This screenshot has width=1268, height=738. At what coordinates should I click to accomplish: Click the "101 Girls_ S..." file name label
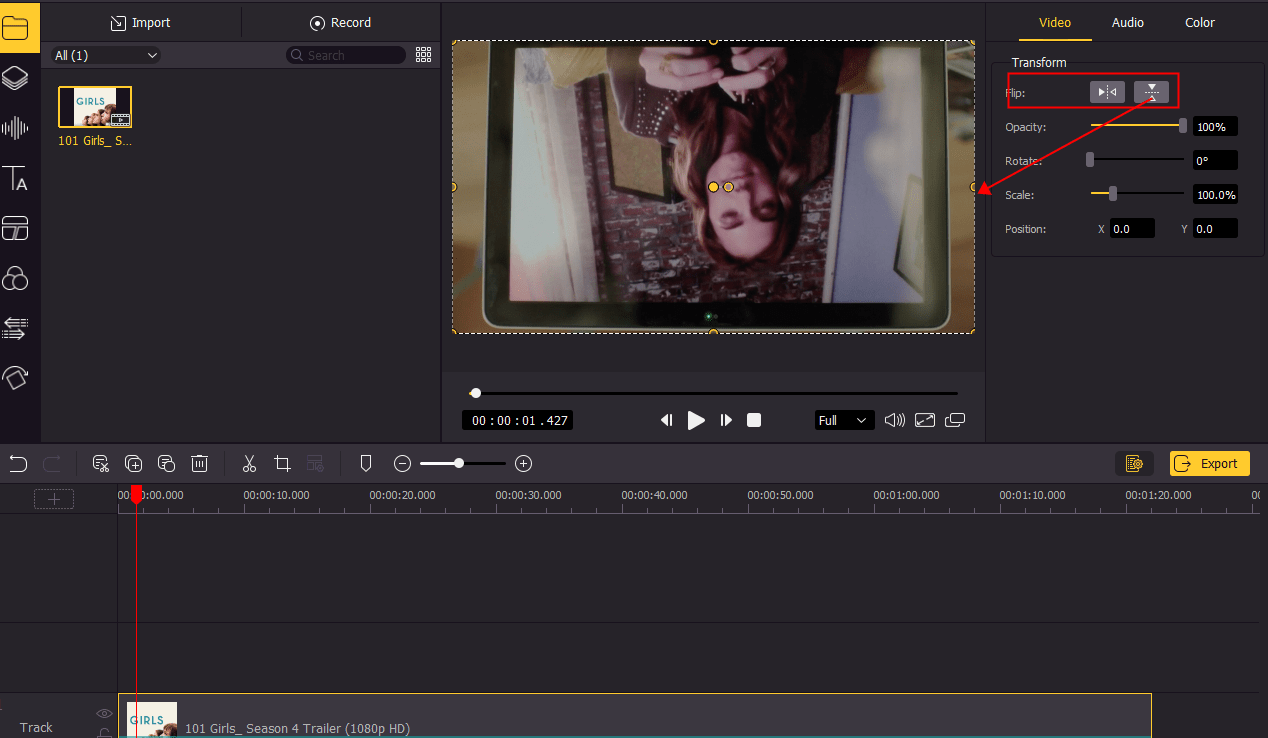[95, 141]
